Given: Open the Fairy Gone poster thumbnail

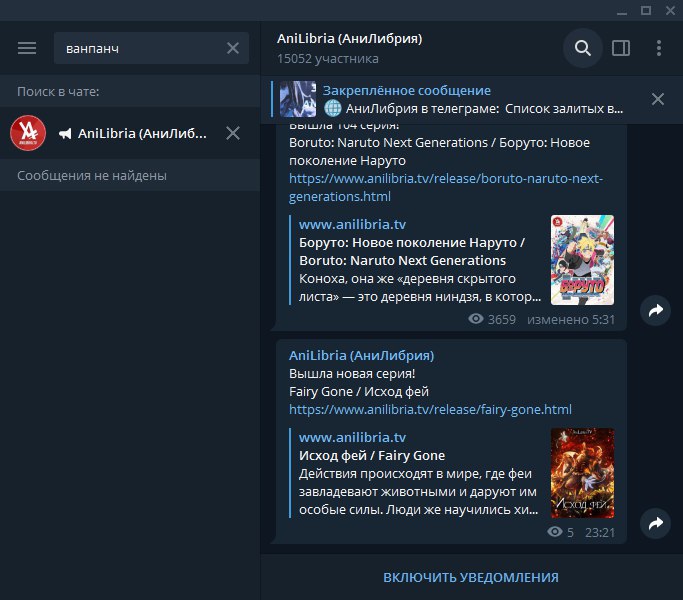Looking at the screenshot, I should (x=582, y=473).
